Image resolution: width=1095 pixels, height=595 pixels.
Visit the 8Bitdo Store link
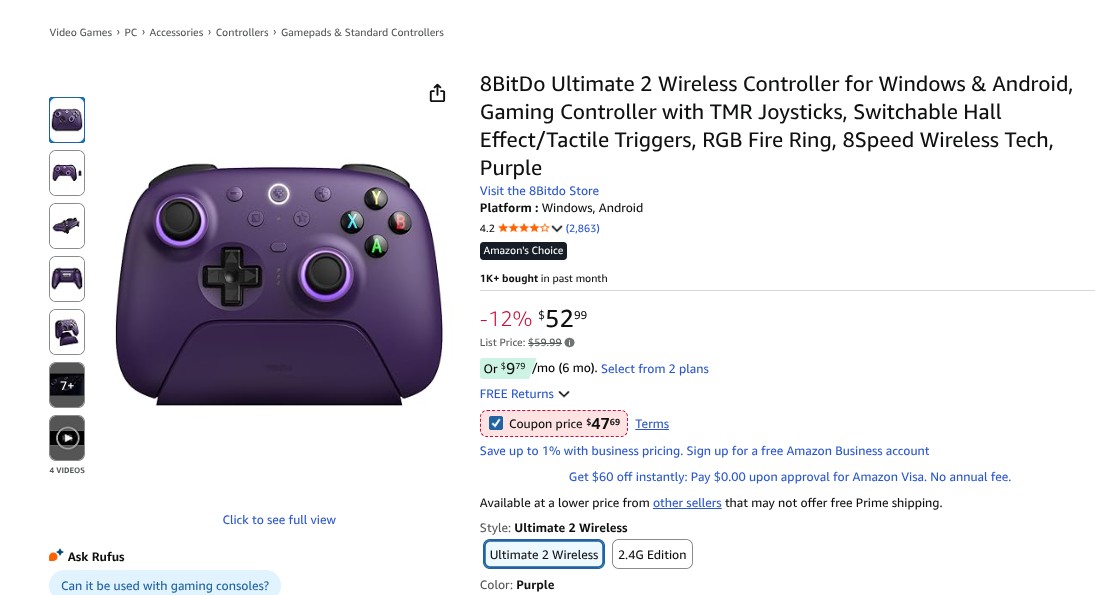click(x=539, y=191)
